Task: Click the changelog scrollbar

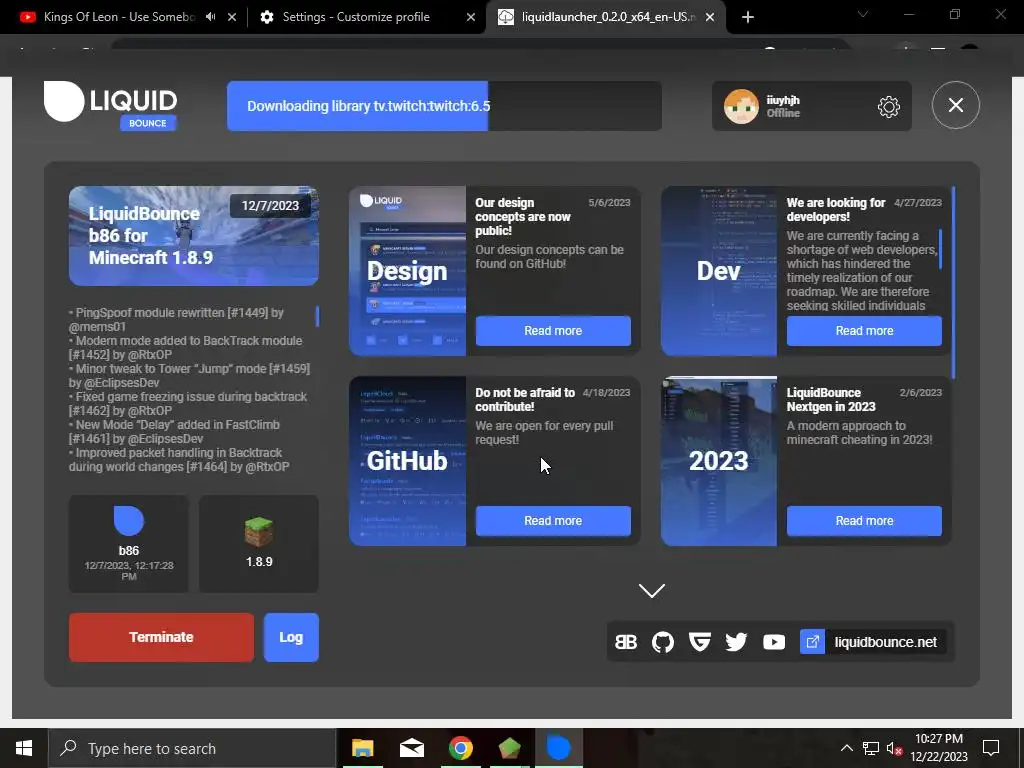Action: pyautogui.click(x=317, y=316)
